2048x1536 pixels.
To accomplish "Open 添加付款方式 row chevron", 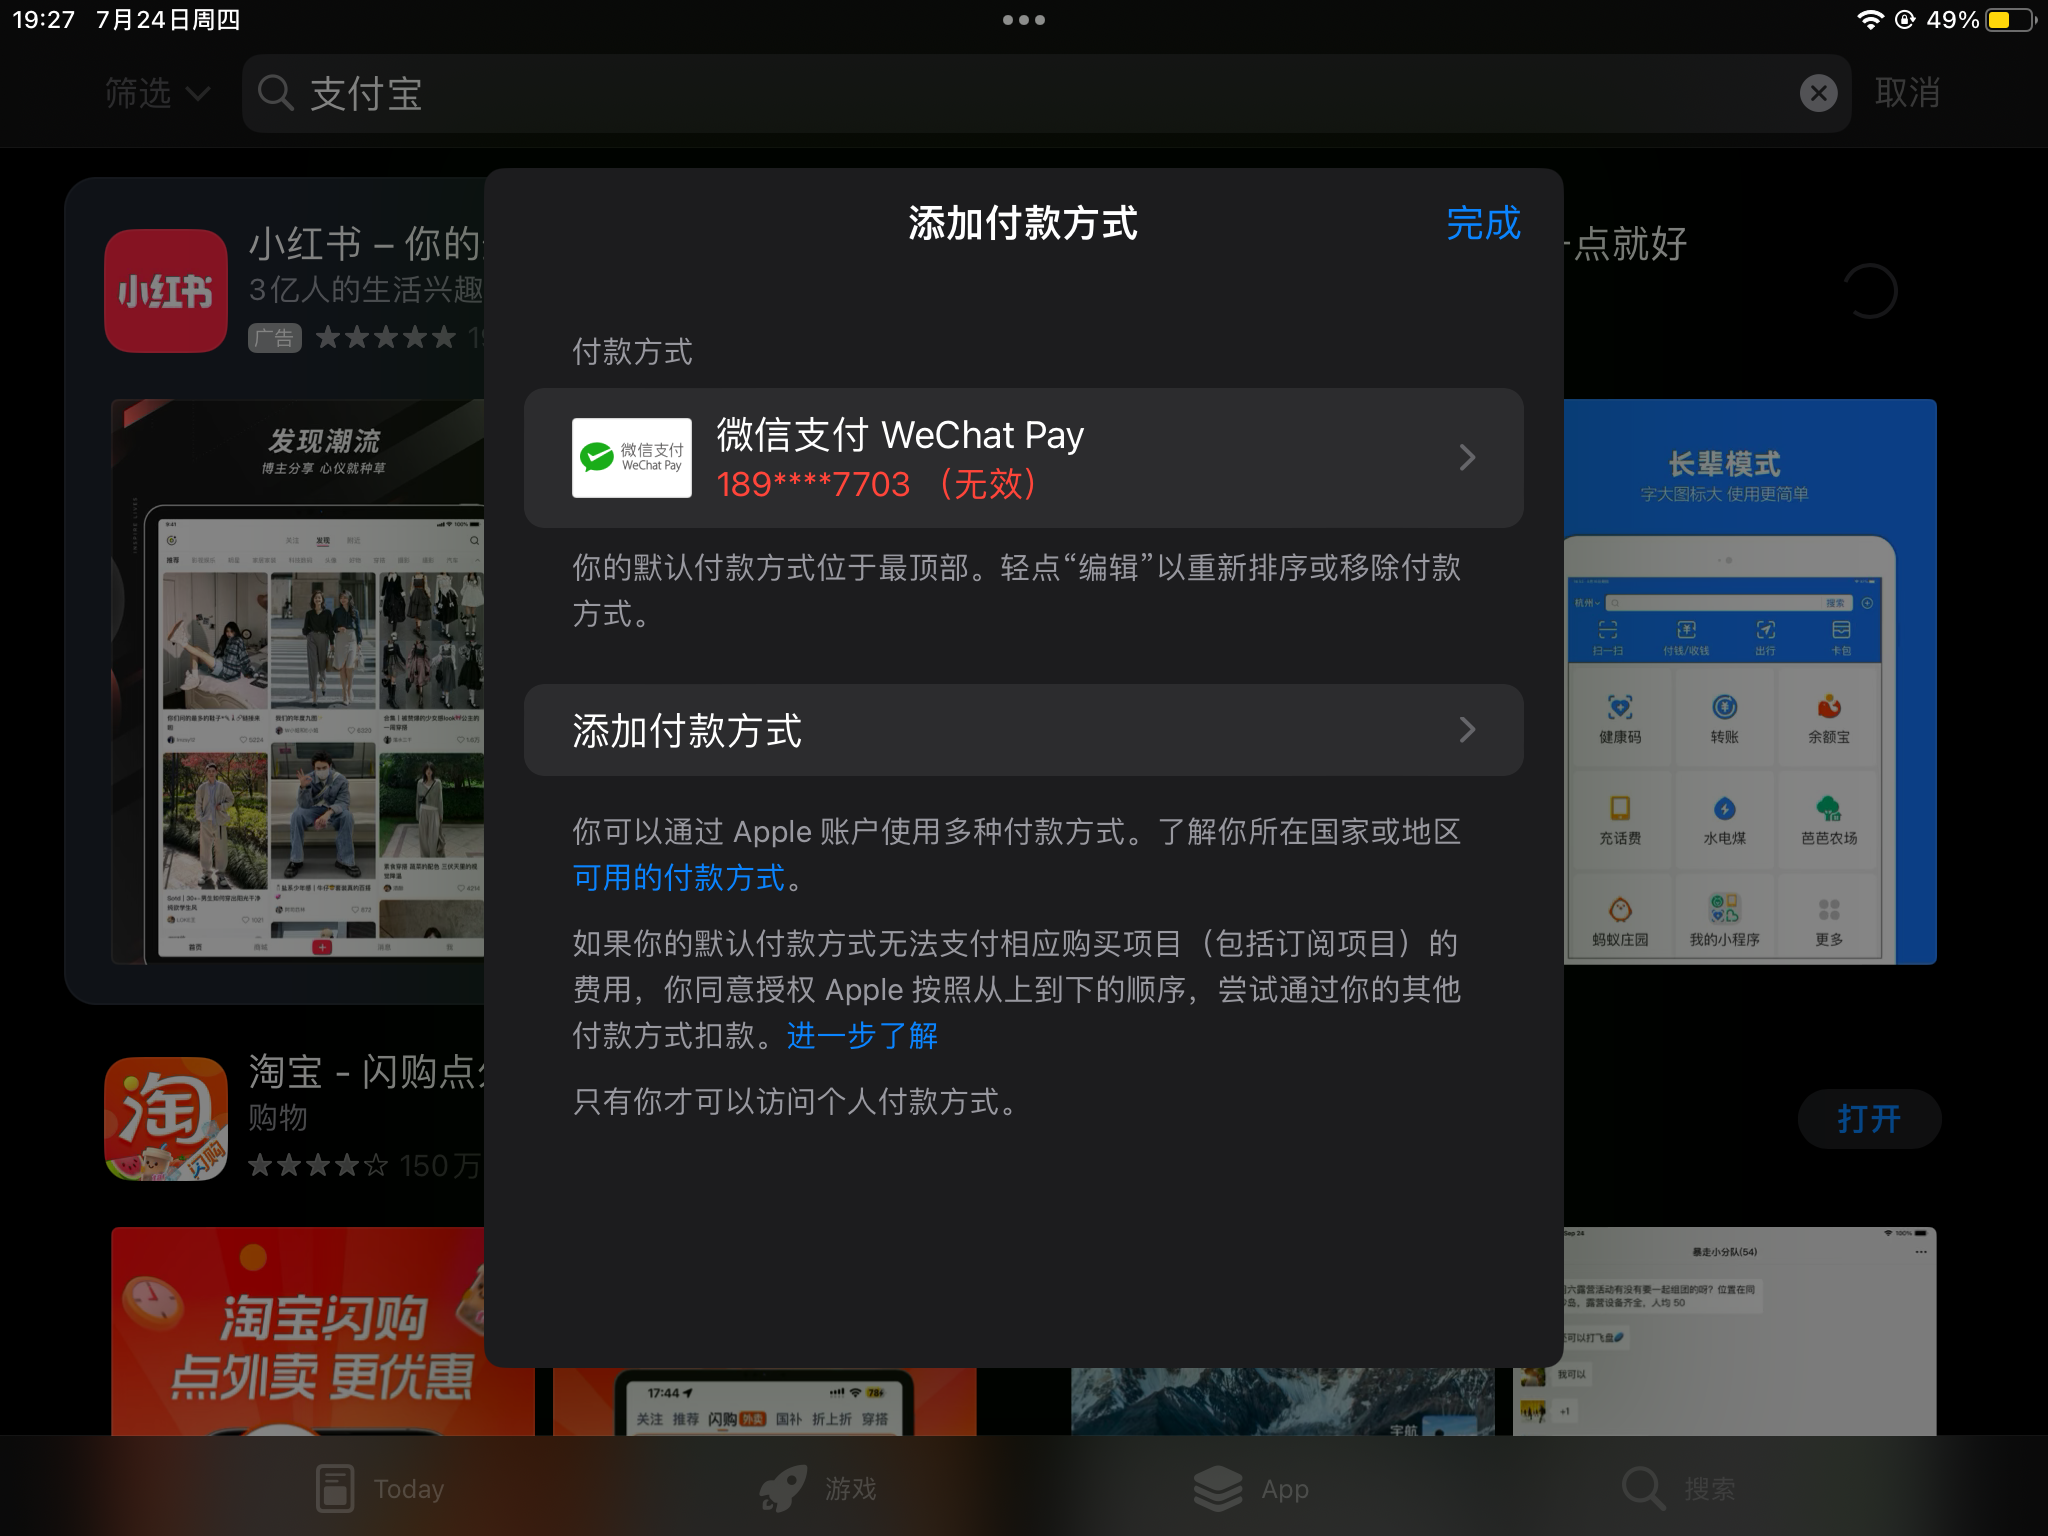I will pos(1467,730).
